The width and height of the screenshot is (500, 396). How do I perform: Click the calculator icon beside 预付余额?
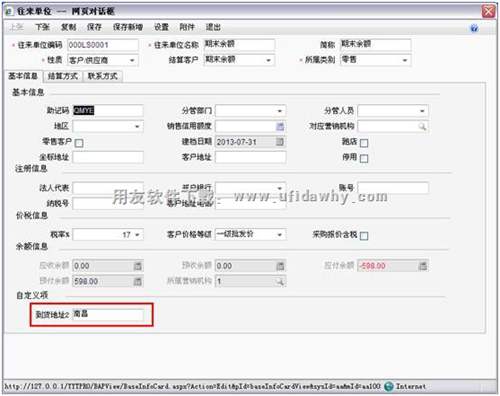[x=138, y=281]
